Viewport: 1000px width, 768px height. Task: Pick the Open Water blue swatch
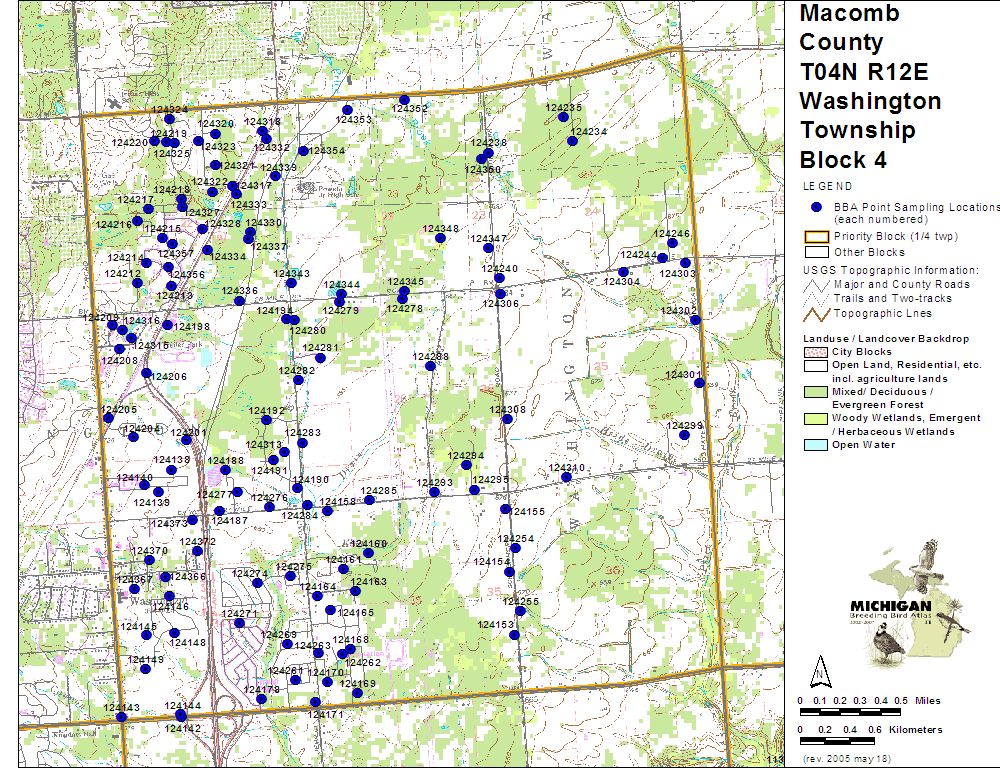pyautogui.click(x=817, y=445)
